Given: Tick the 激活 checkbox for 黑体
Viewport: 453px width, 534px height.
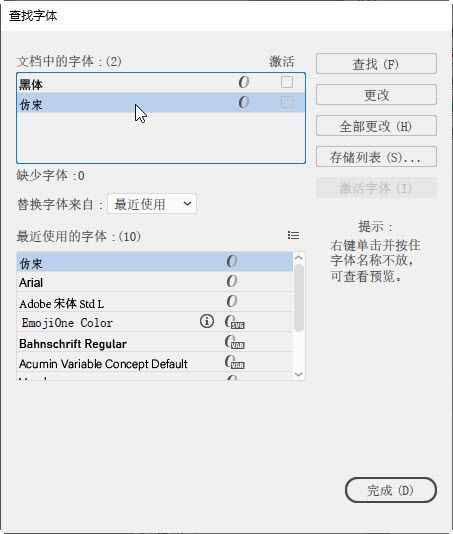Looking at the screenshot, I should pyautogui.click(x=287, y=82).
